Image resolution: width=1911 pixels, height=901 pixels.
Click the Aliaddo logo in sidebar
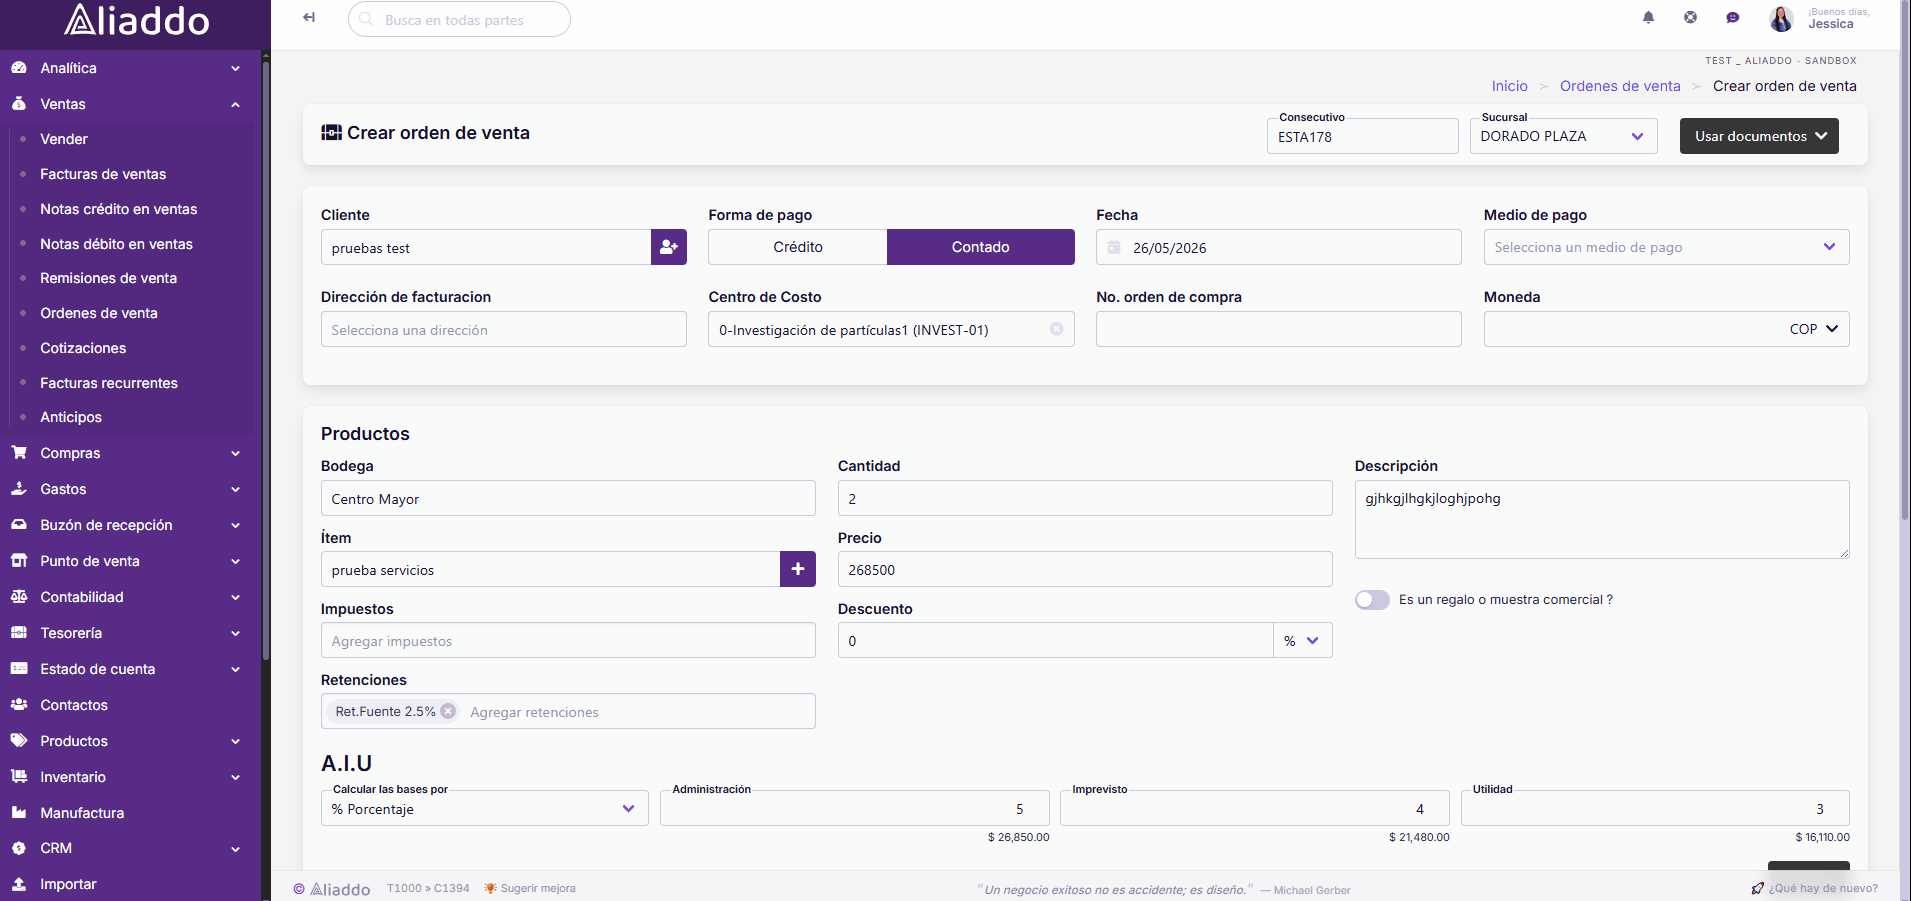(x=137, y=20)
